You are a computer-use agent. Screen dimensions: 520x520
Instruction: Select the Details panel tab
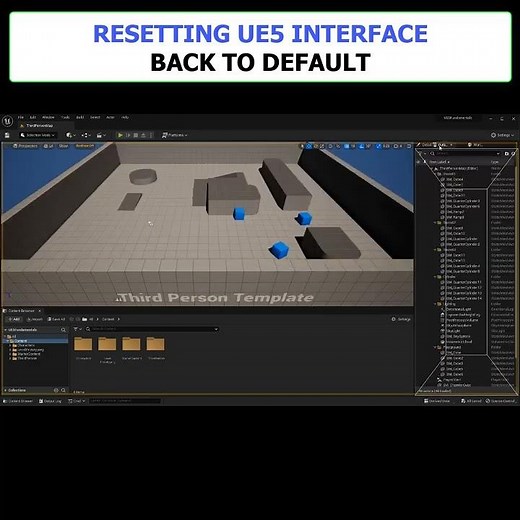point(425,145)
